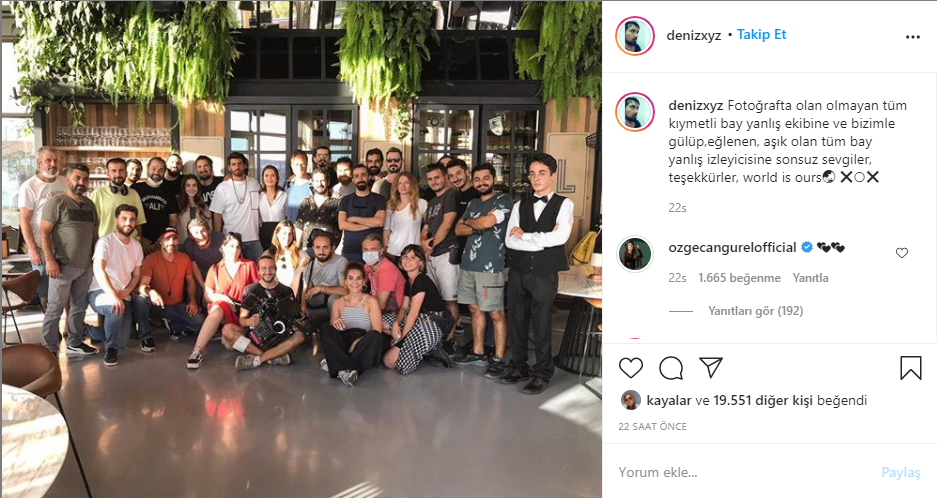This screenshot has height=498, width=937.
Task: Open kayalar username in likes line
Action: pyautogui.click(x=669, y=401)
